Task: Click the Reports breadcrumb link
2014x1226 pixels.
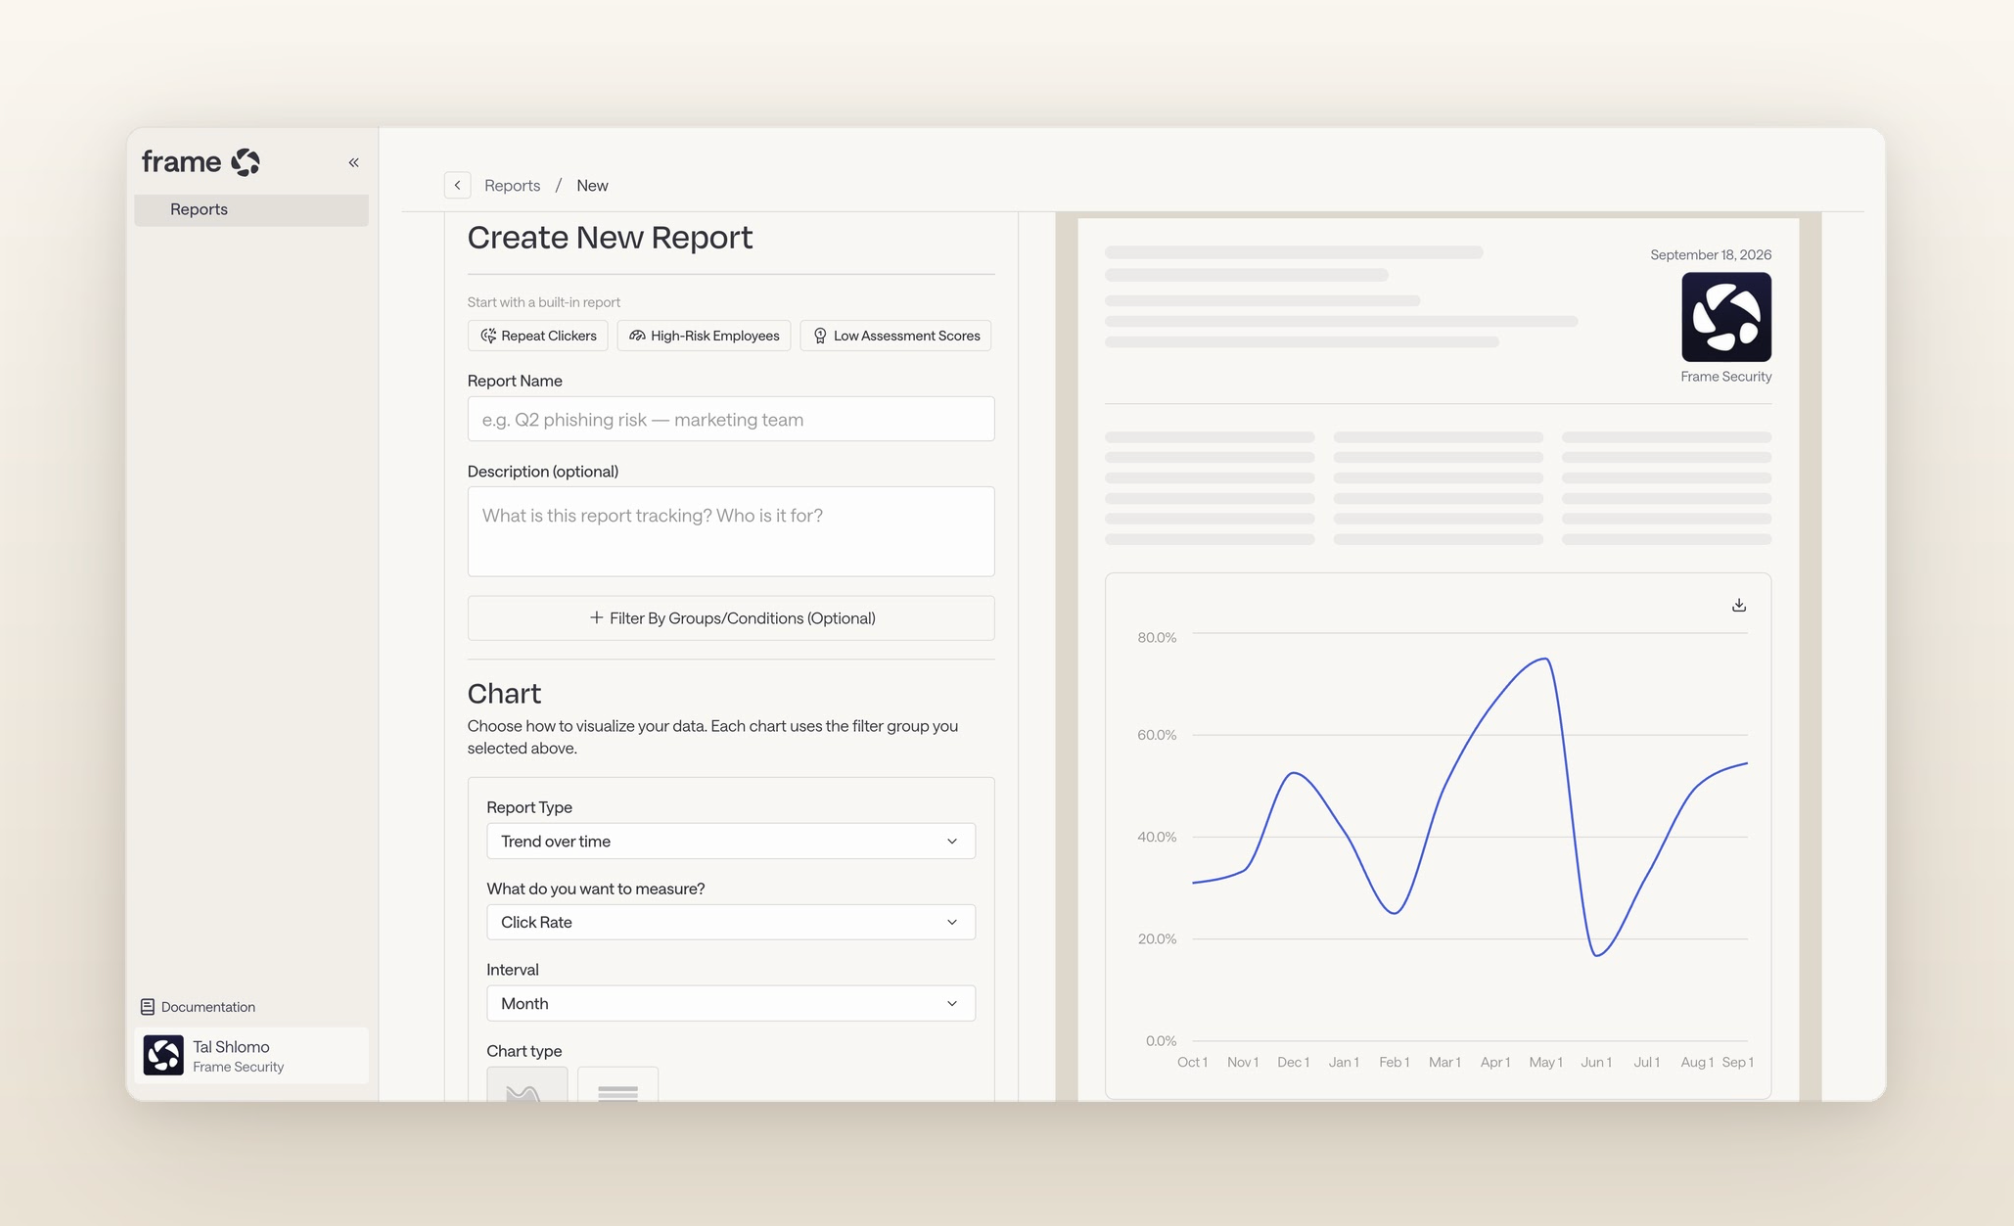Action: point(512,185)
